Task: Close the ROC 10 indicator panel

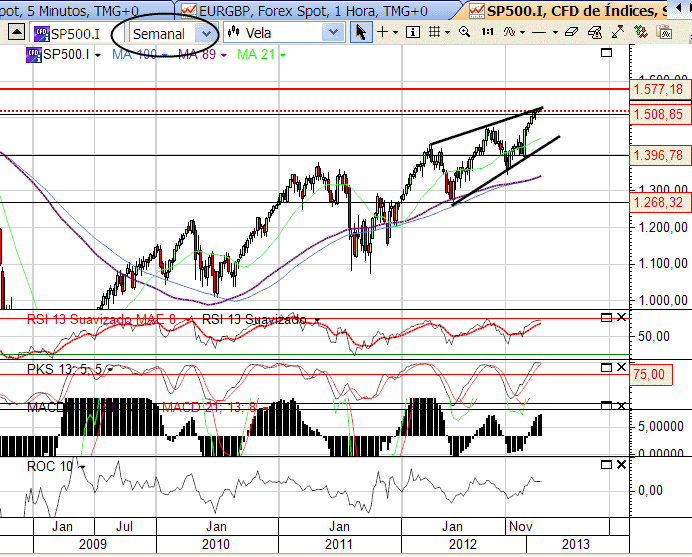Action: pos(621,465)
